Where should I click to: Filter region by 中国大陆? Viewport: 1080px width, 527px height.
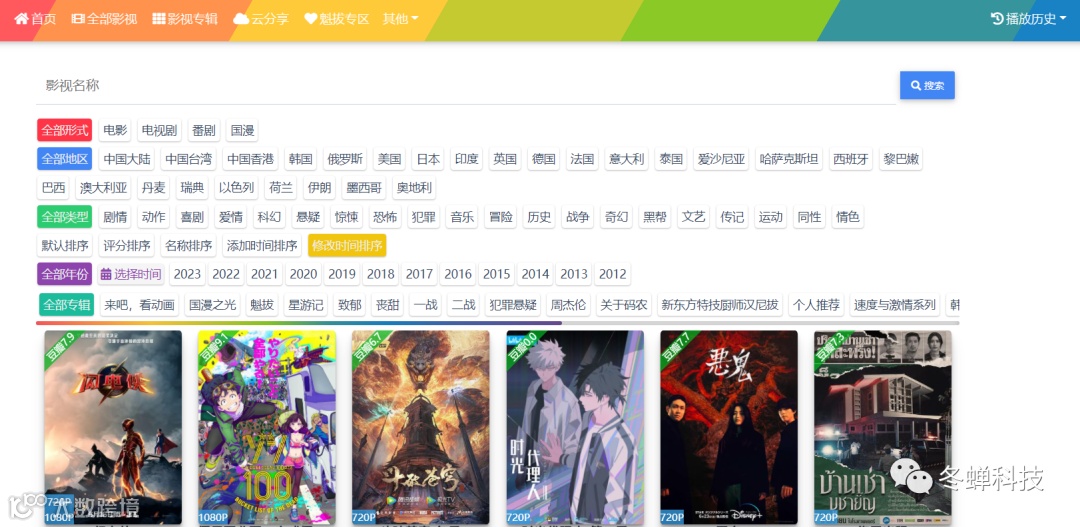click(x=127, y=159)
